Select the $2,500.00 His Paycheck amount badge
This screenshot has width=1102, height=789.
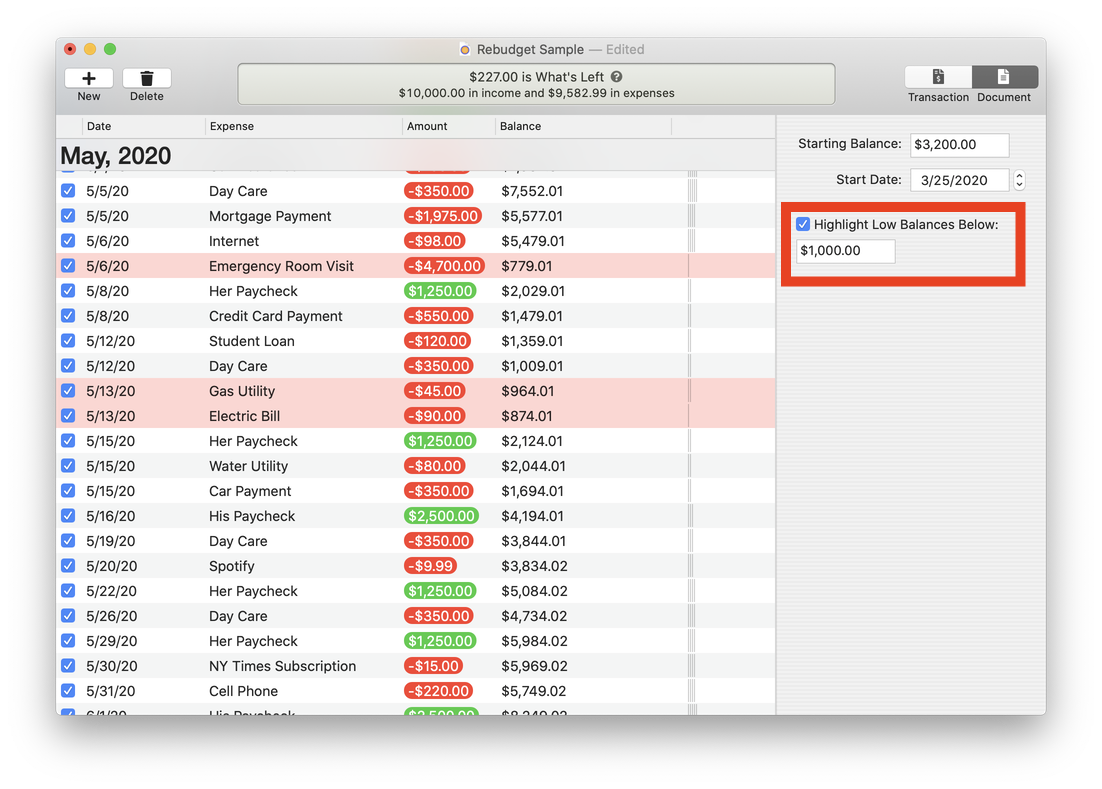[441, 516]
